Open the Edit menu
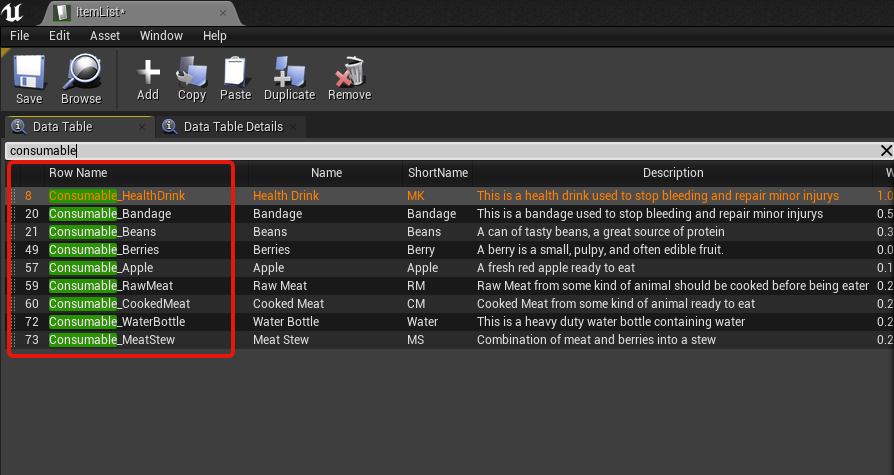This screenshot has width=894, height=475. [59, 36]
